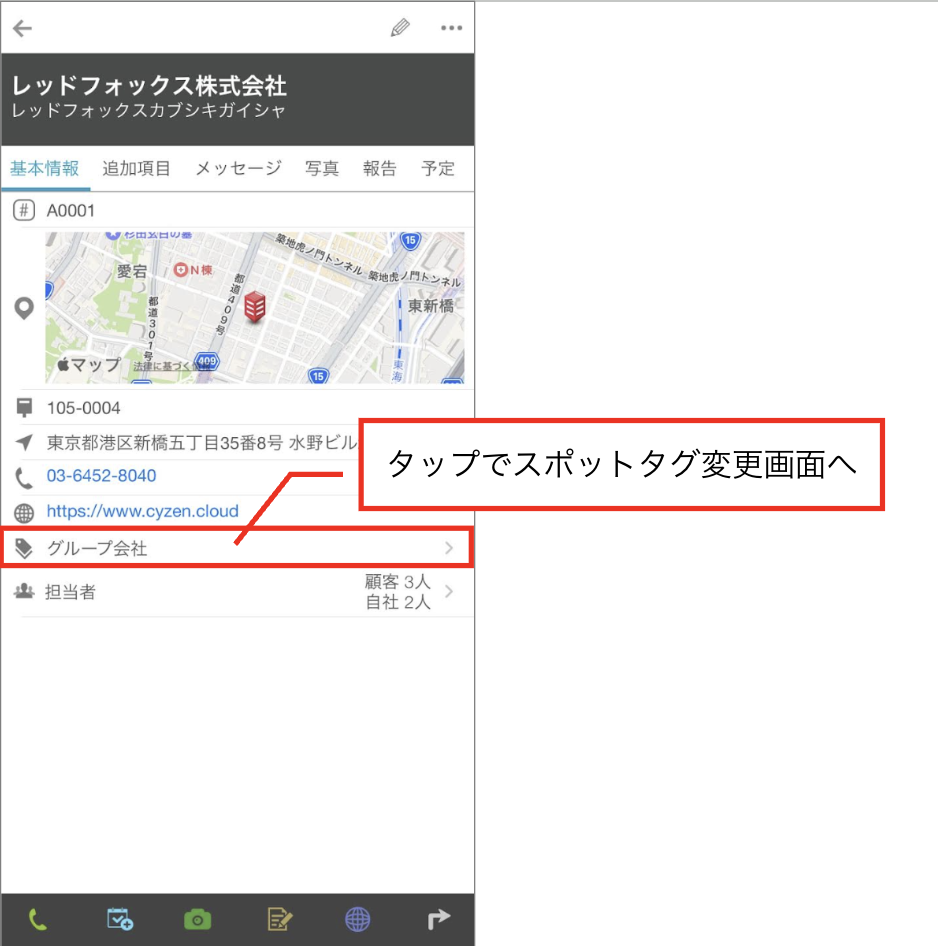
Task: Open the 報告 tab
Action: click(379, 168)
